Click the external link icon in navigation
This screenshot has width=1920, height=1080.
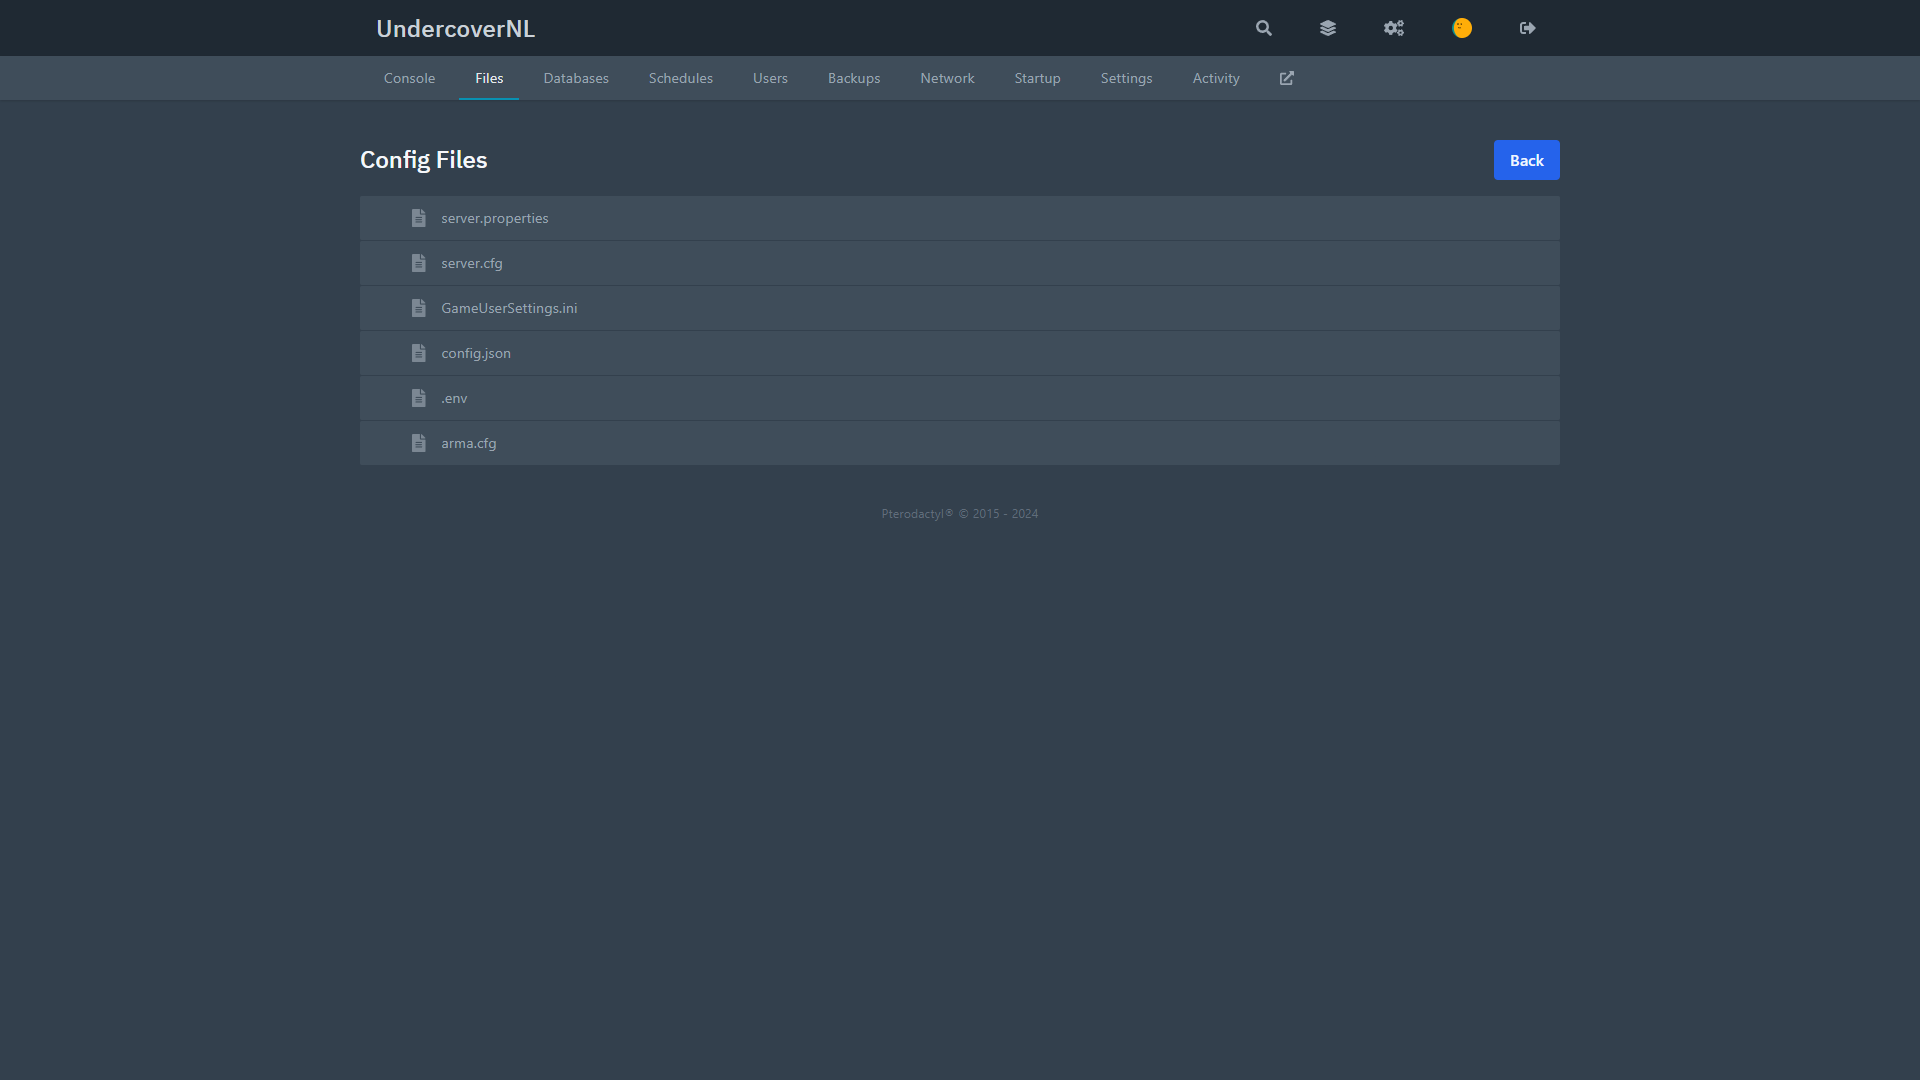1287,78
